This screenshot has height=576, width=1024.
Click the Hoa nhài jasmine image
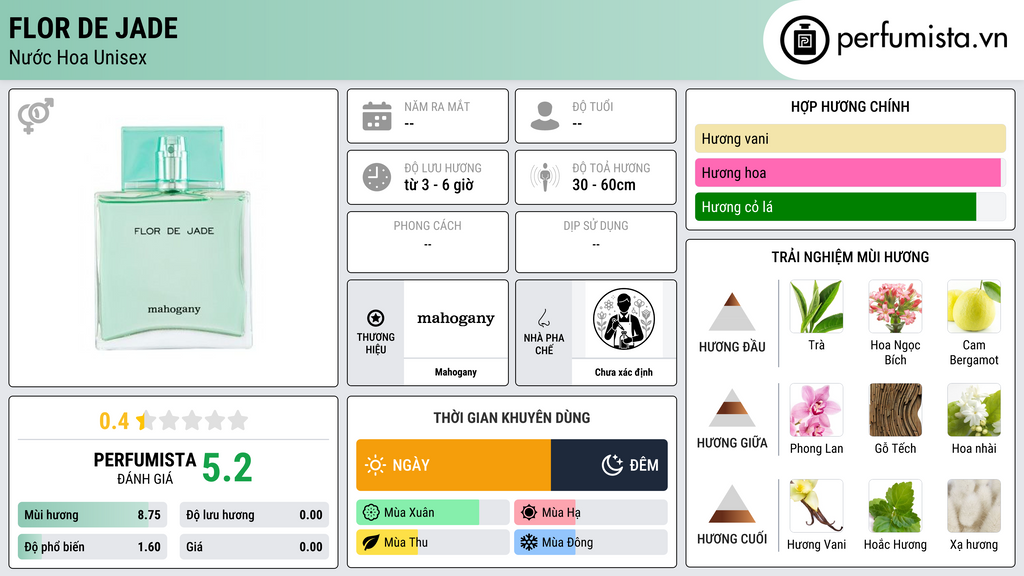(974, 410)
